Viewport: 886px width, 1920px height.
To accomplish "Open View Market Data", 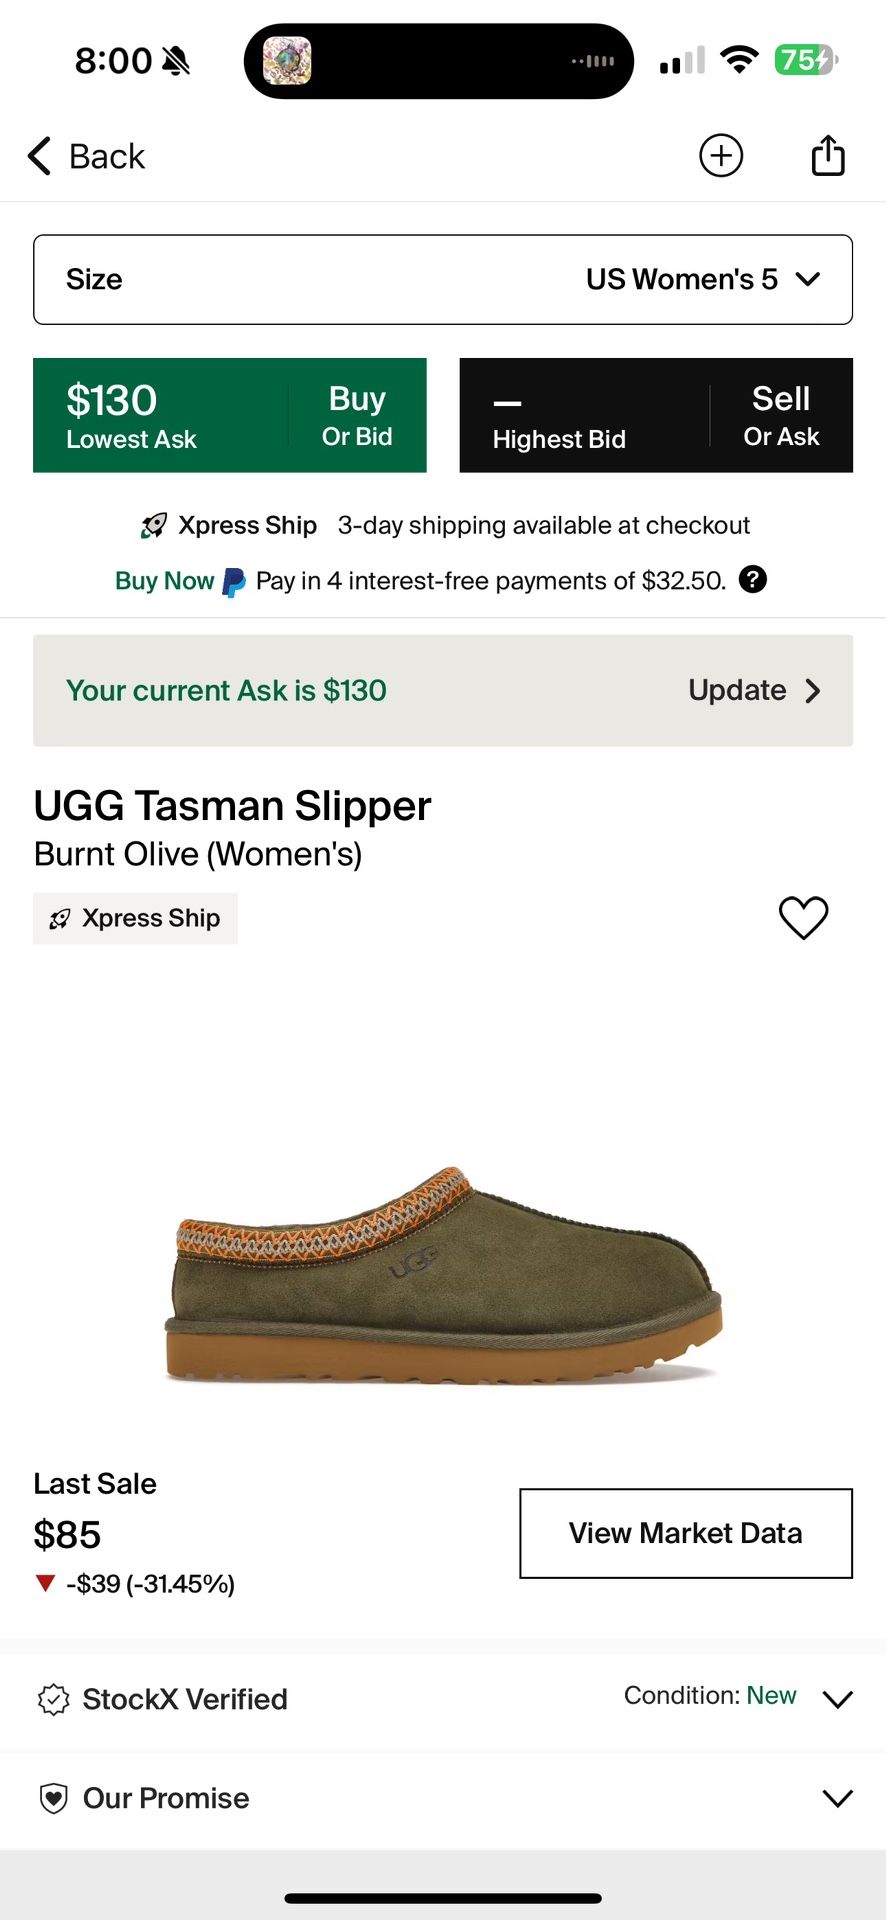I will click(684, 1533).
